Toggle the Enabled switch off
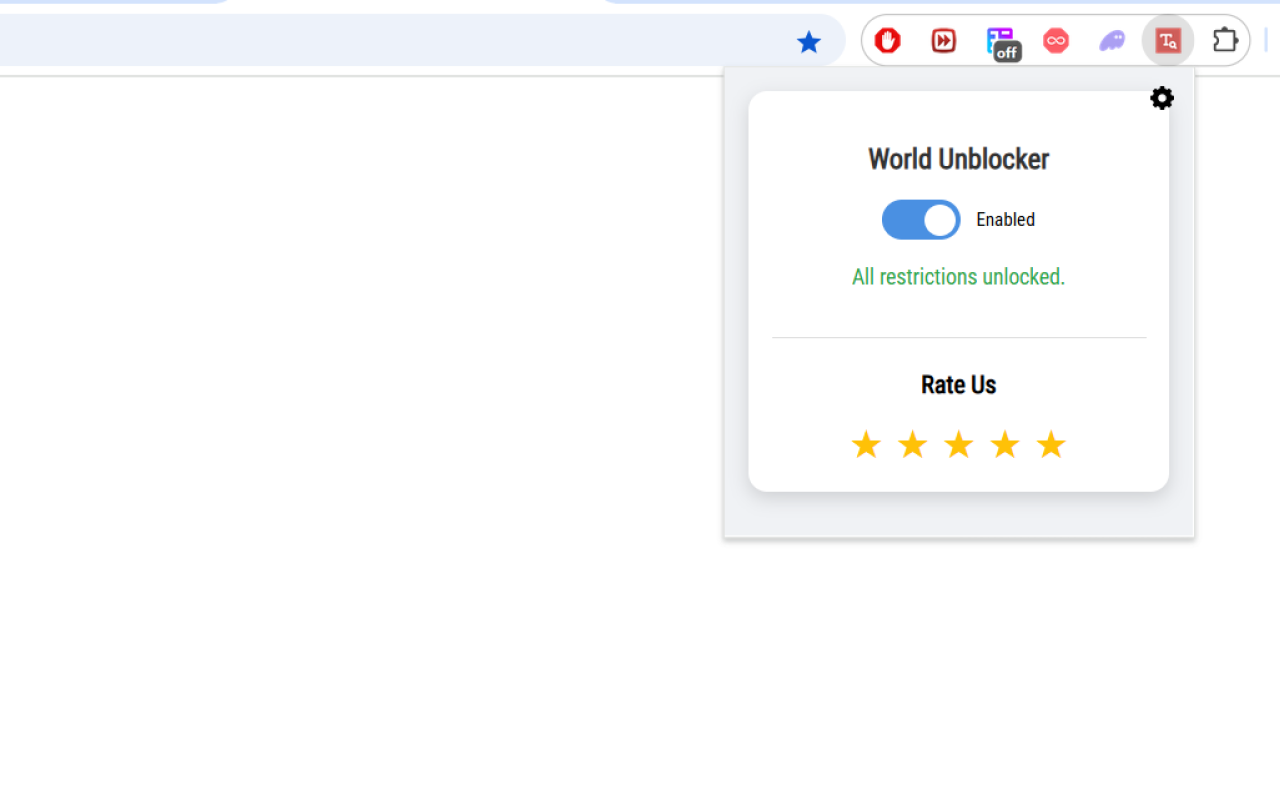The width and height of the screenshot is (1280, 800). (921, 220)
